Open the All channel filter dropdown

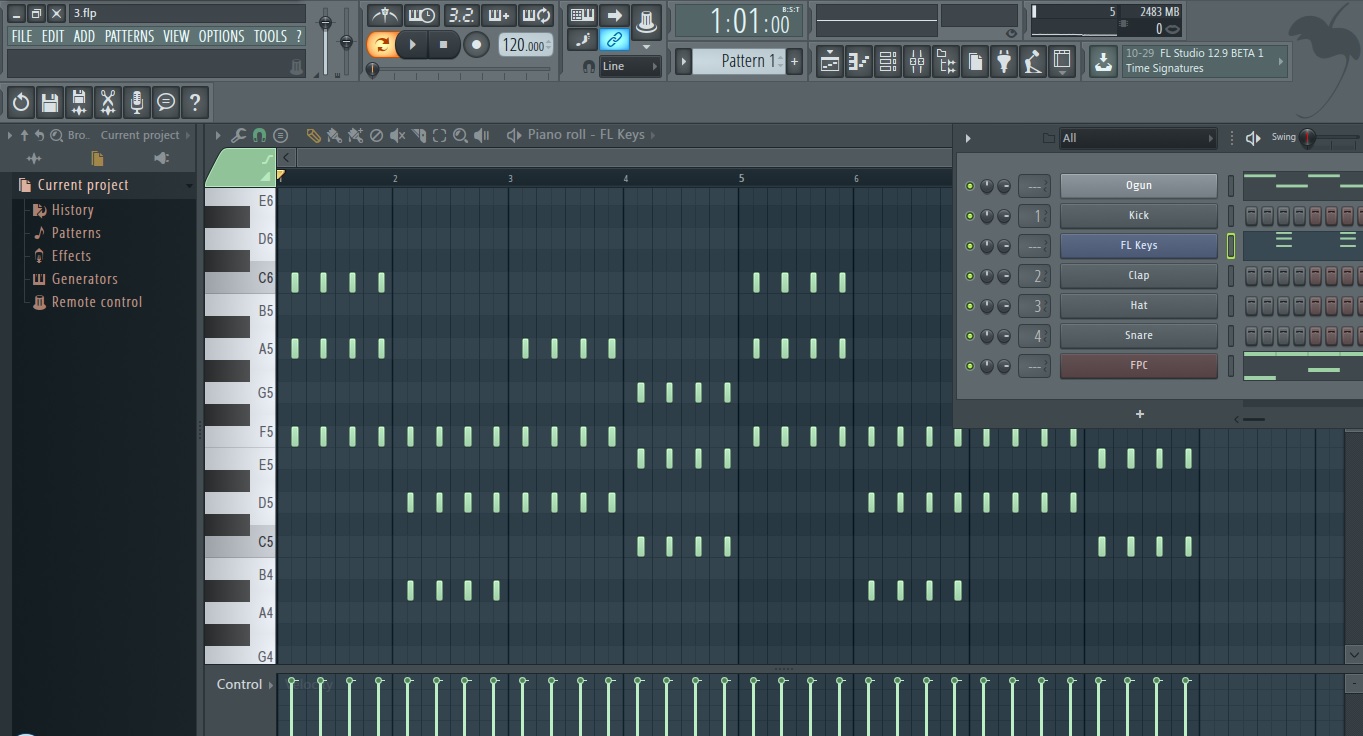click(x=1138, y=138)
